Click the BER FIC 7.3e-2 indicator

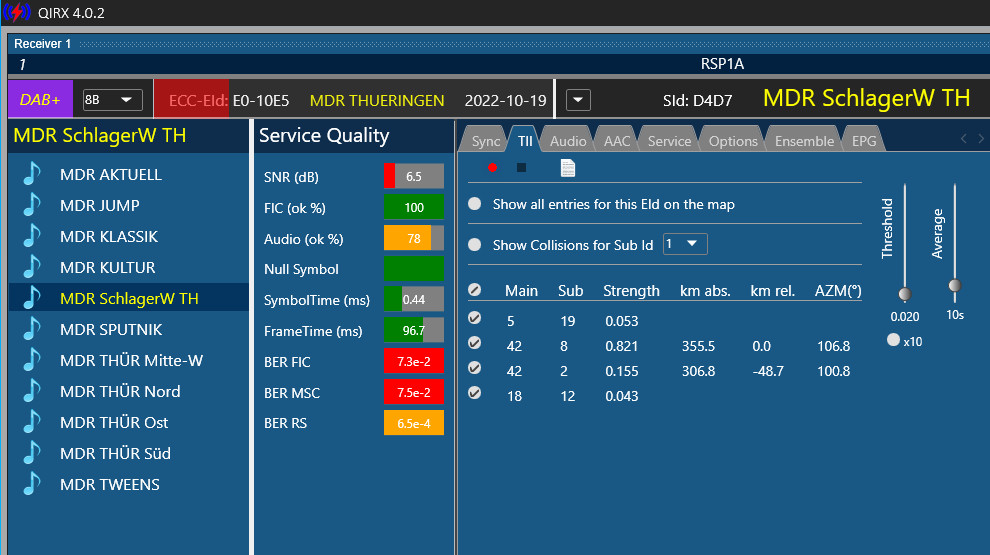pyautogui.click(x=414, y=361)
